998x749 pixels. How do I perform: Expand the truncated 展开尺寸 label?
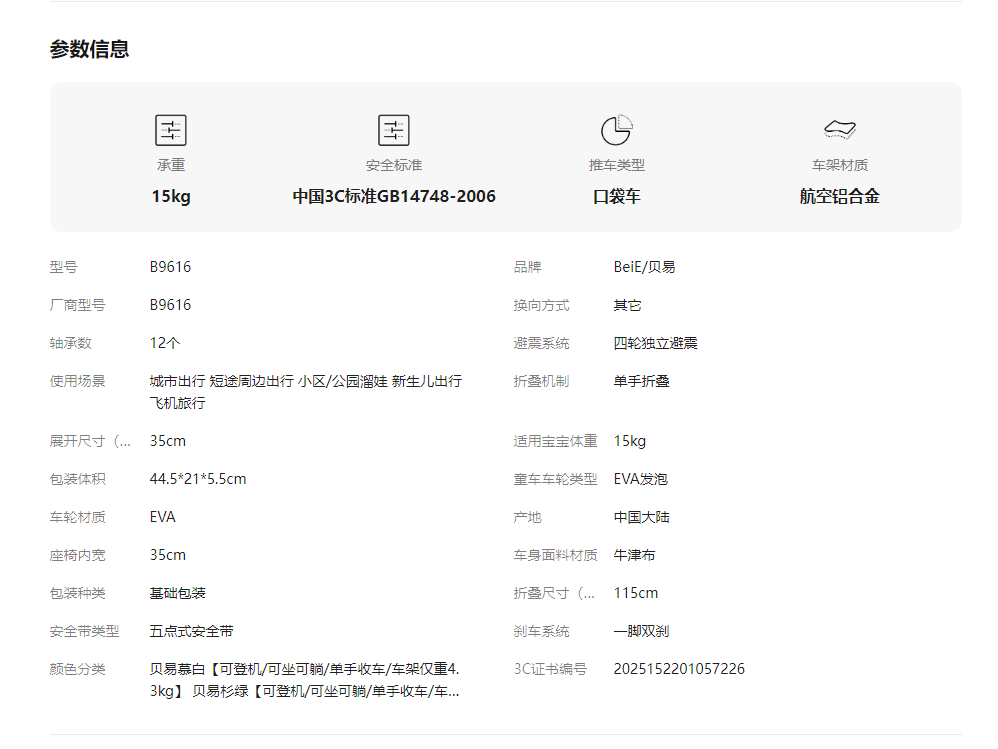pos(91,441)
